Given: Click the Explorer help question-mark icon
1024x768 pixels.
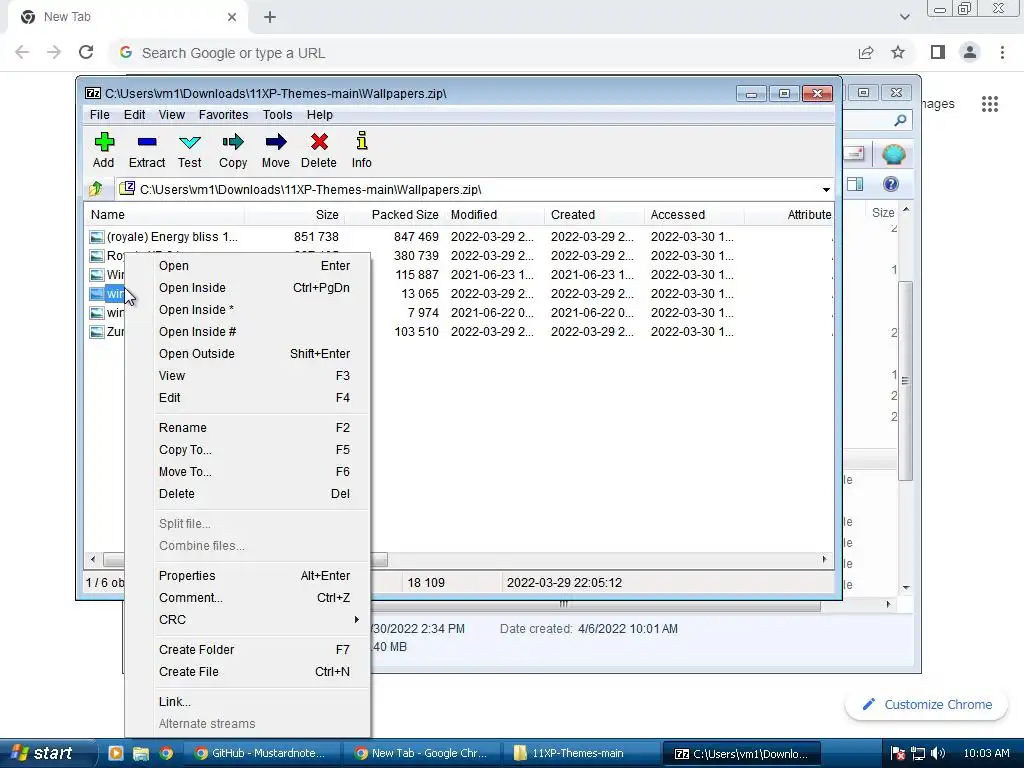Looking at the screenshot, I should 891,184.
